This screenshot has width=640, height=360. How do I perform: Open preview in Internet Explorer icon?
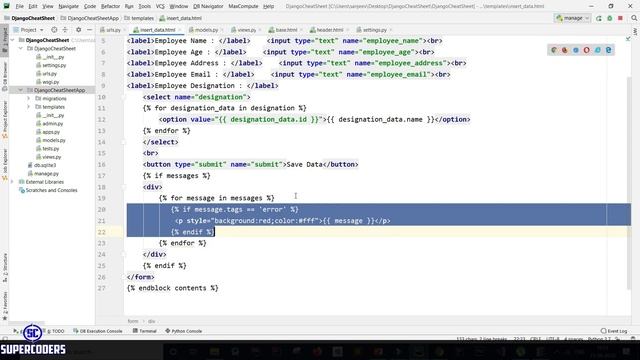598,50
